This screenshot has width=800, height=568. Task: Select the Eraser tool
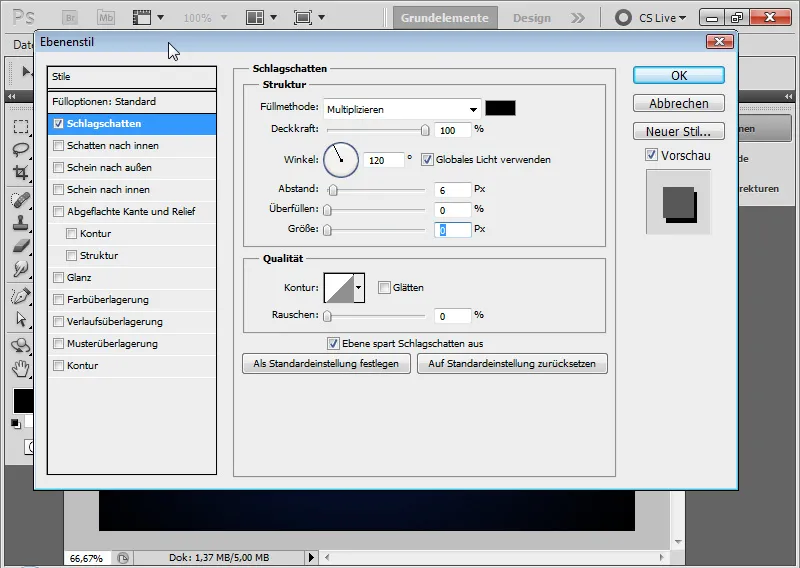pyautogui.click(x=20, y=246)
